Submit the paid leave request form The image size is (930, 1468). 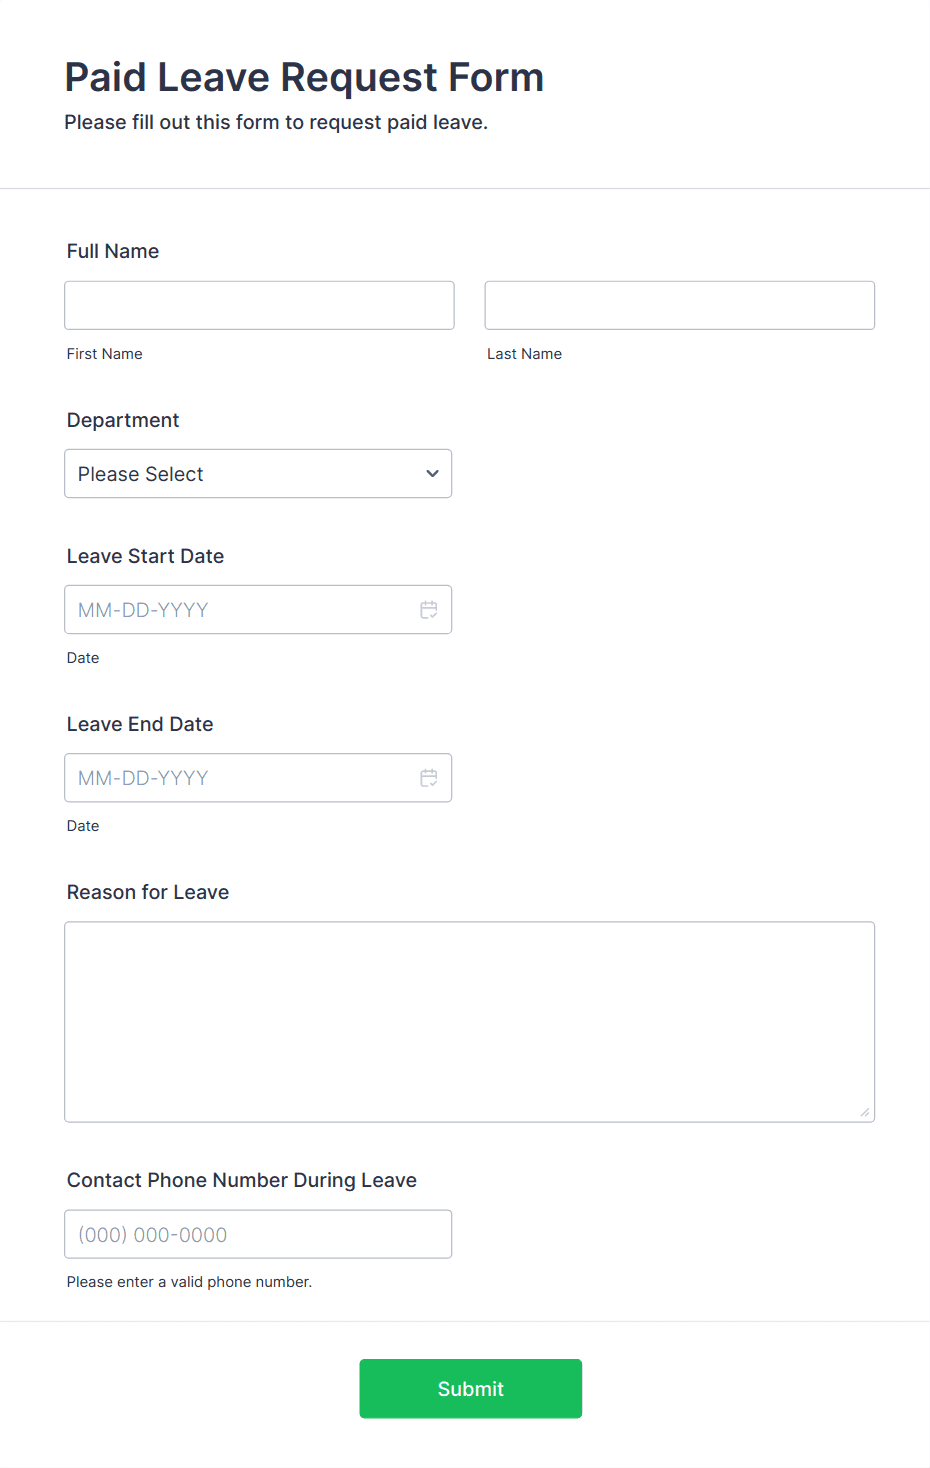click(x=471, y=1389)
